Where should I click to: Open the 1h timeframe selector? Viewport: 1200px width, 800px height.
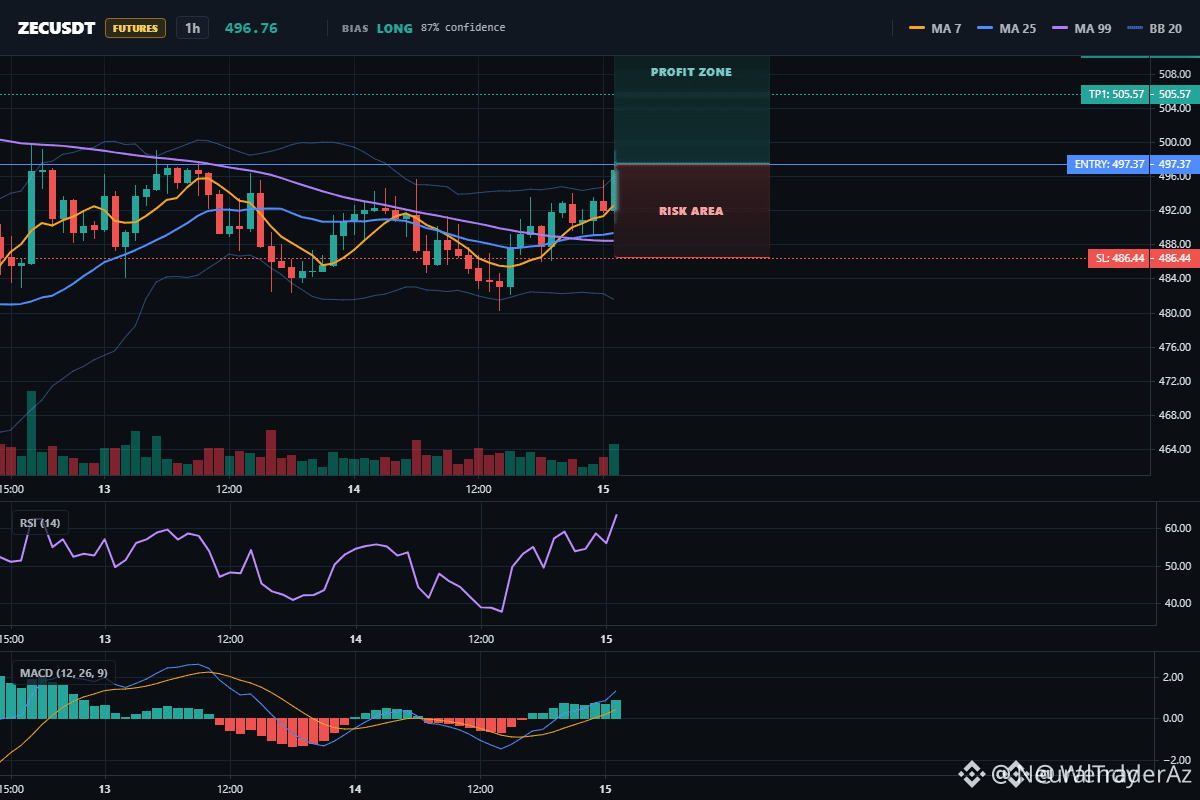pyautogui.click(x=192, y=28)
